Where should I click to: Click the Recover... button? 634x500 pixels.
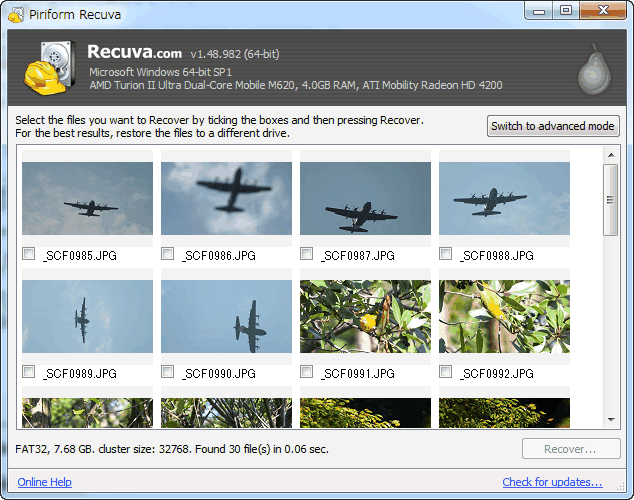[571, 449]
